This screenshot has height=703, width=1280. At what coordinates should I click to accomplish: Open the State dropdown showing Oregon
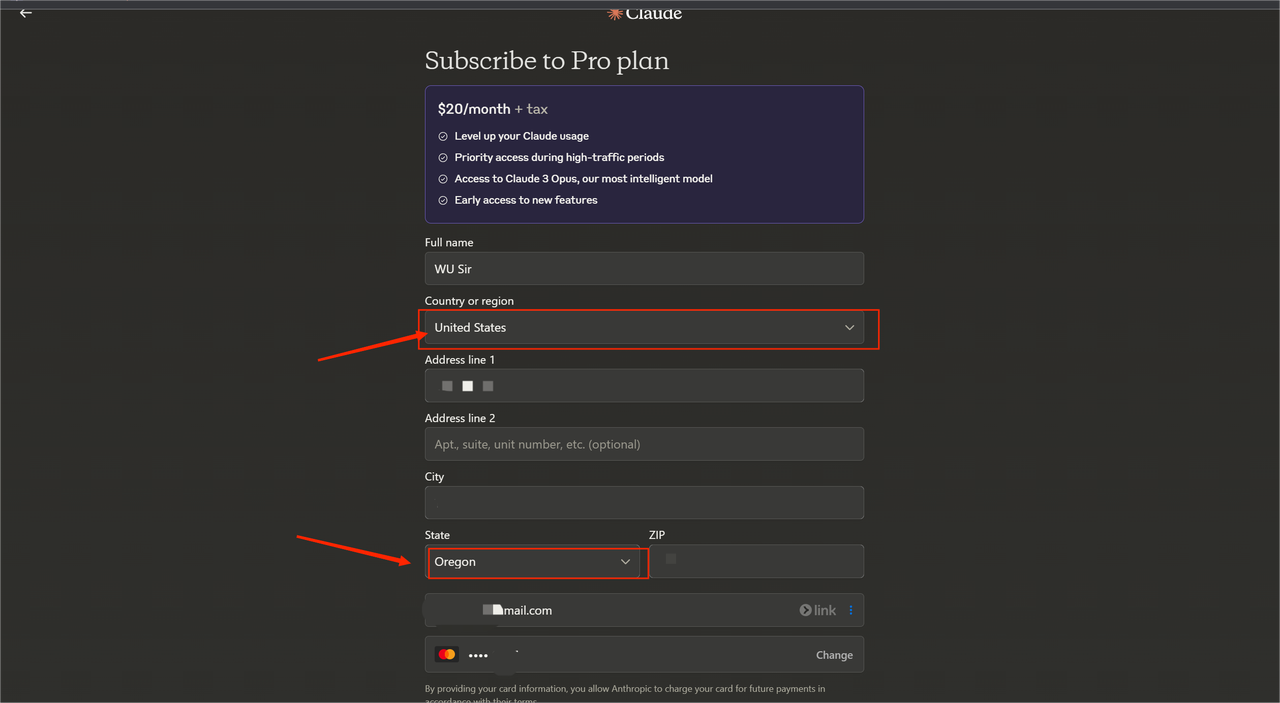click(x=532, y=562)
